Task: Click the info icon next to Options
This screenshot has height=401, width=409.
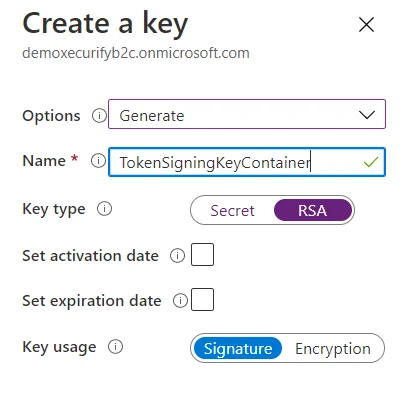Action: (99, 116)
